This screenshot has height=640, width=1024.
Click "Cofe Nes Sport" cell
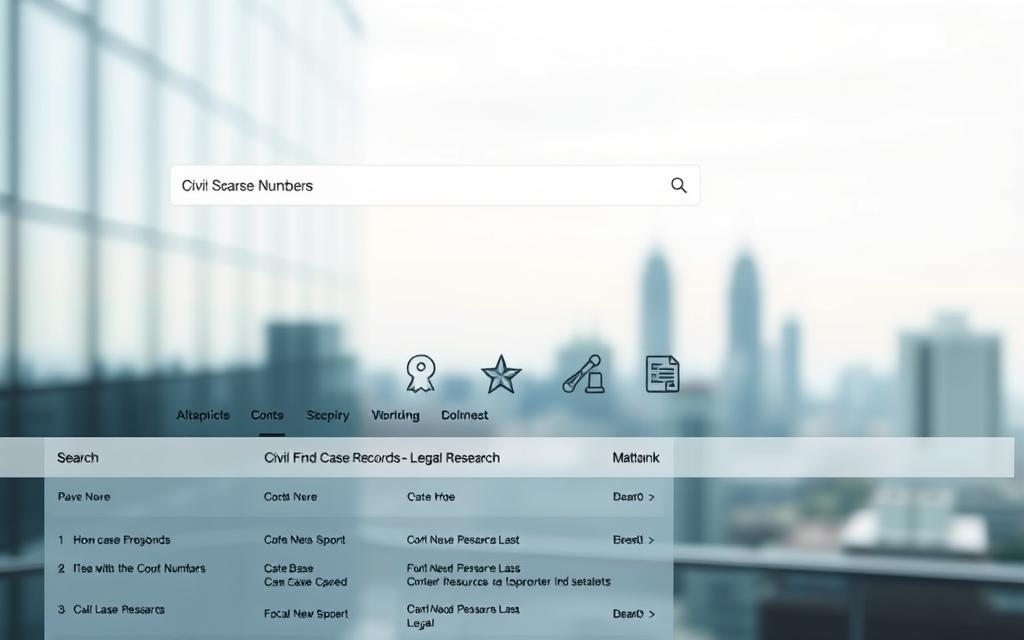304,540
